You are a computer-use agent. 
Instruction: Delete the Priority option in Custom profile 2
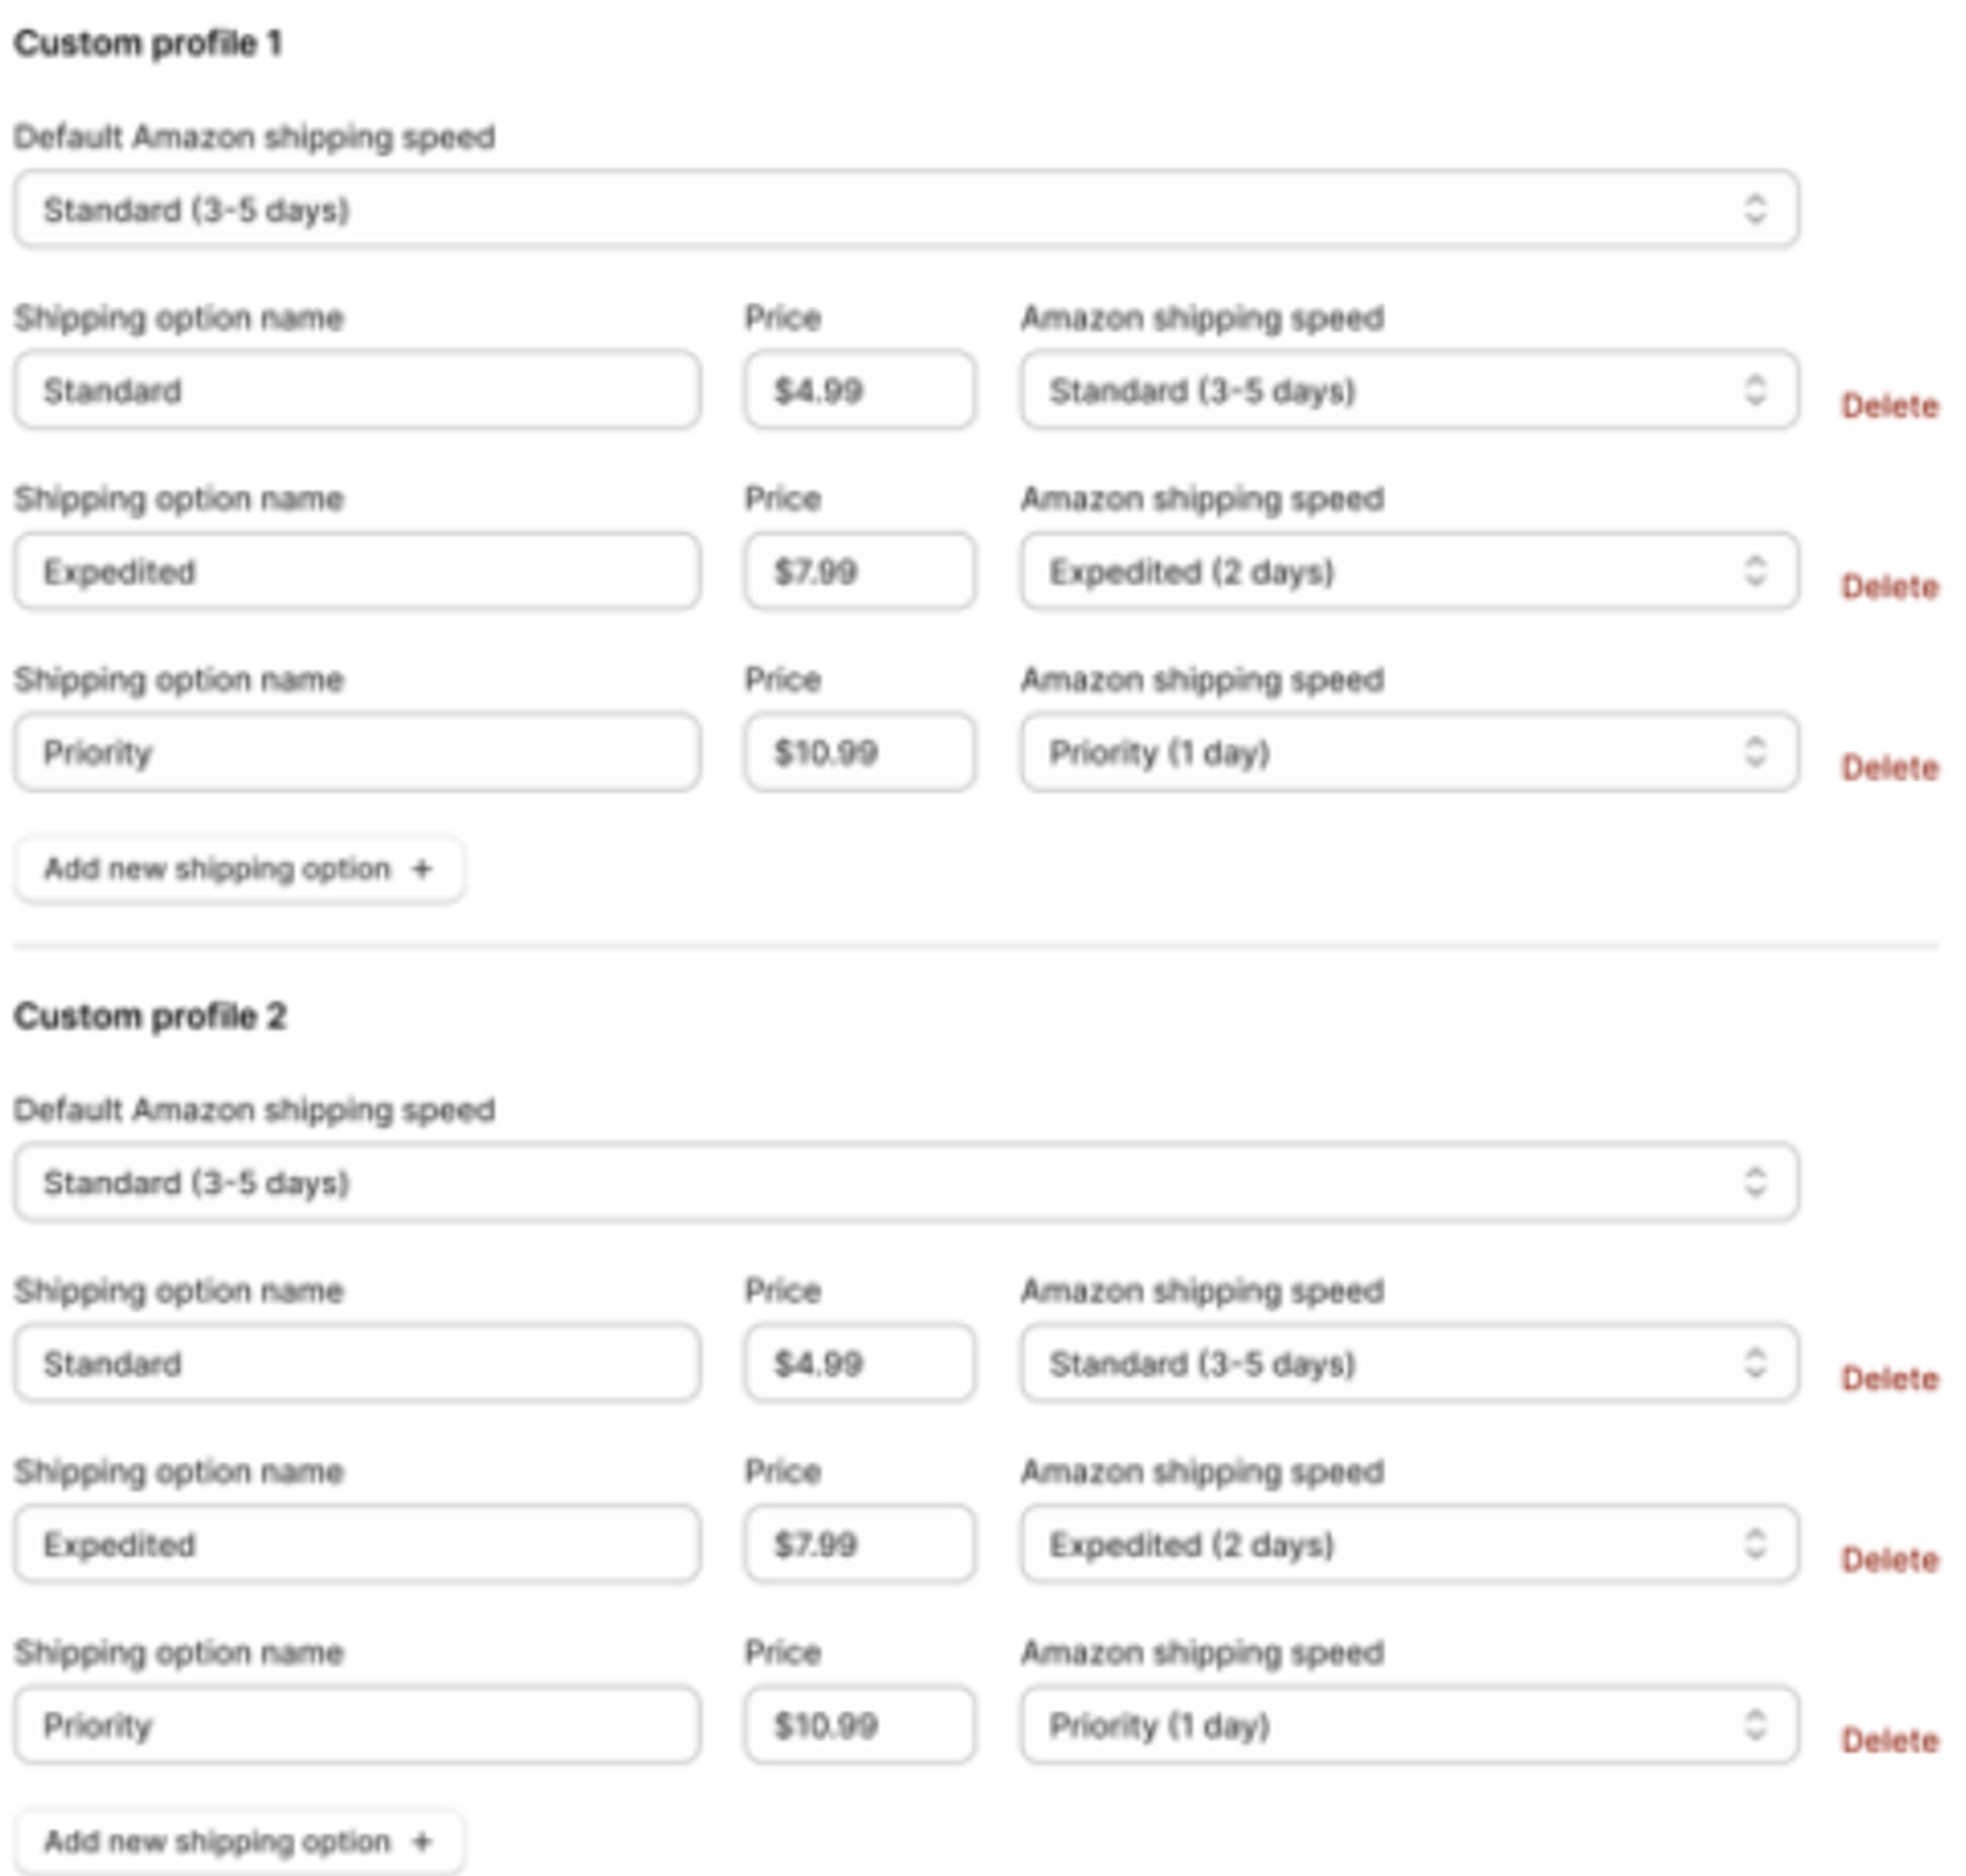click(x=1889, y=1740)
